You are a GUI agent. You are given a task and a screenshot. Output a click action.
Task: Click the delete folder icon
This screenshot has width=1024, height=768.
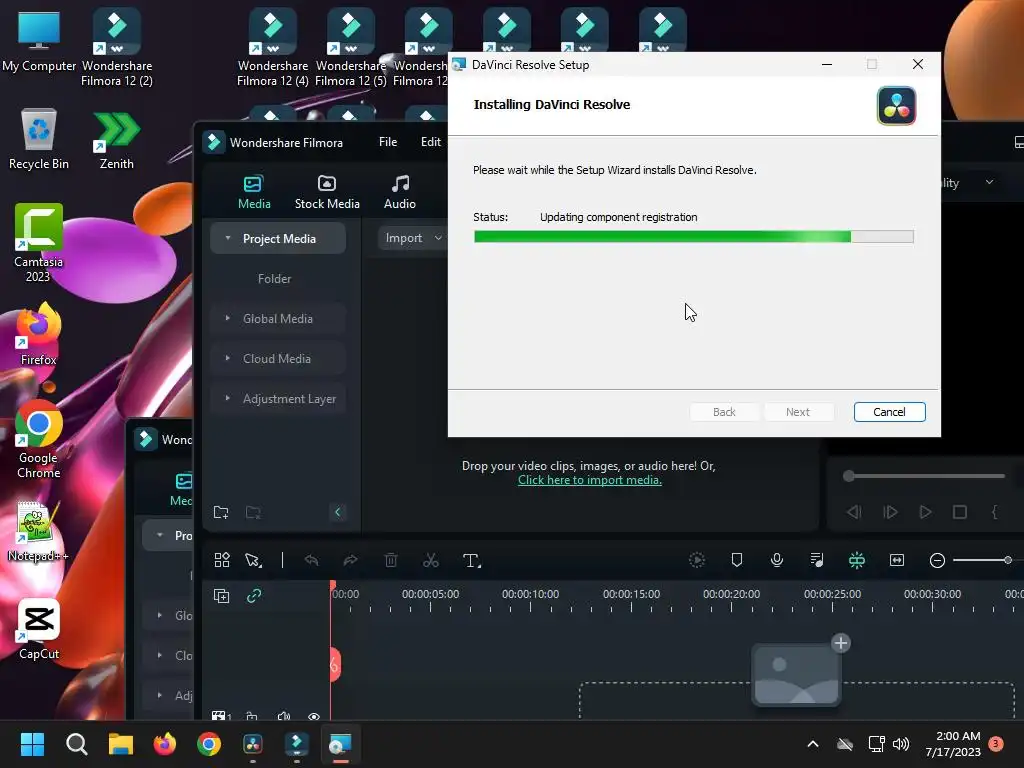click(253, 512)
